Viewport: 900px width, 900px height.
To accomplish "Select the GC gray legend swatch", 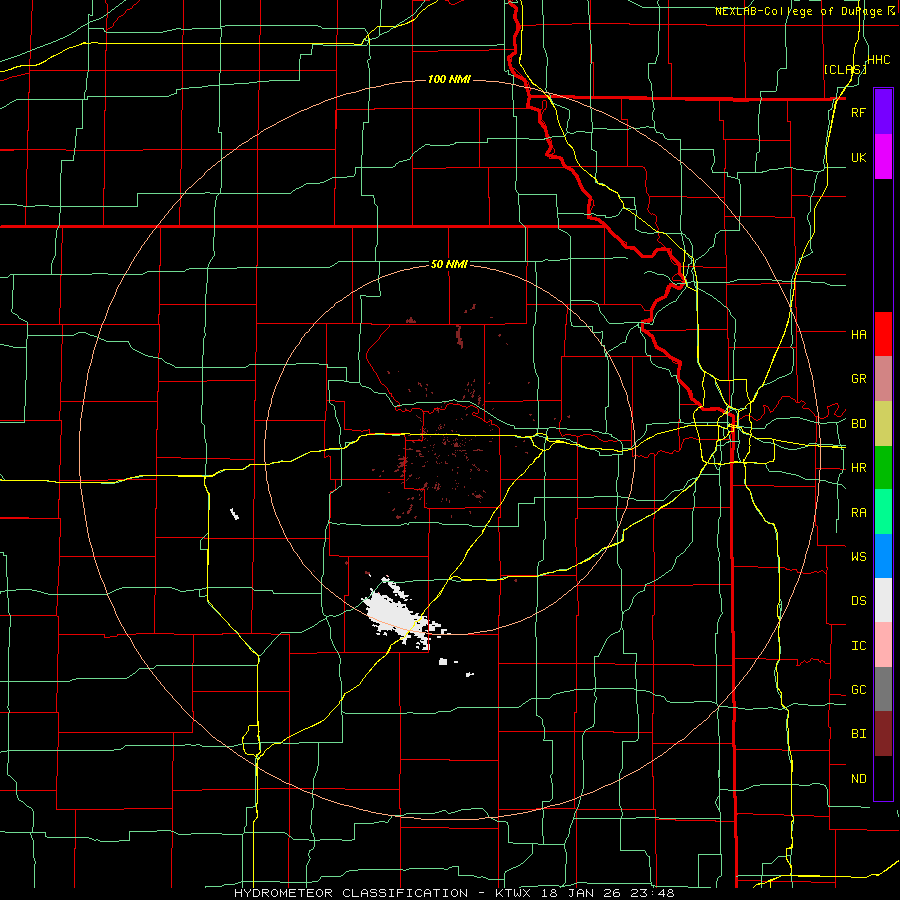I will [x=883, y=689].
